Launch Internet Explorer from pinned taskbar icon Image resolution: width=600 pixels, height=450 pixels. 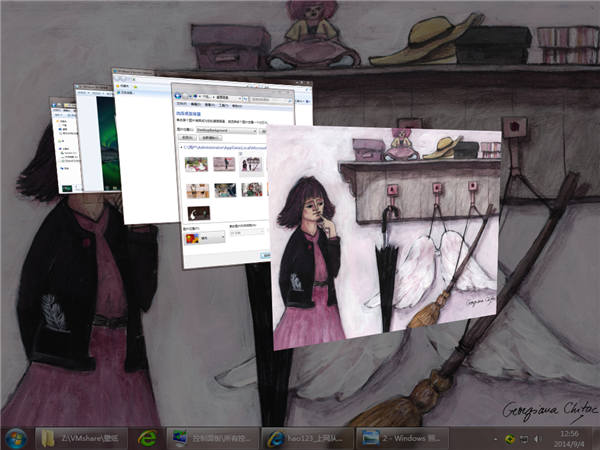(148, 437)
